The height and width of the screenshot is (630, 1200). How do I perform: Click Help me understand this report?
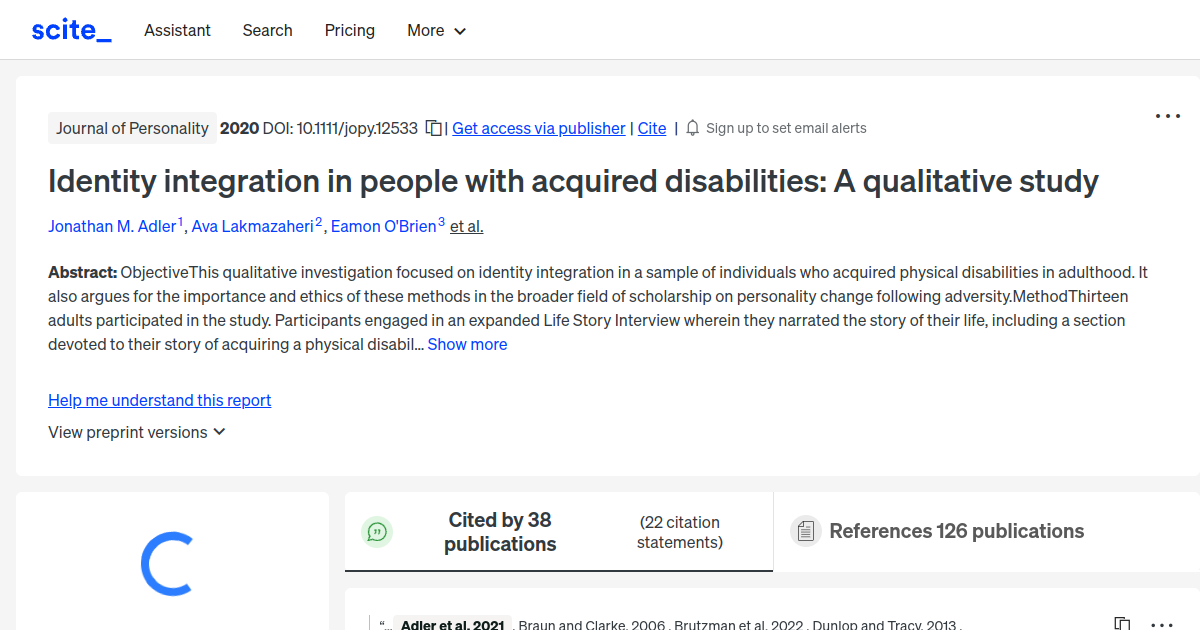(159, 400)
